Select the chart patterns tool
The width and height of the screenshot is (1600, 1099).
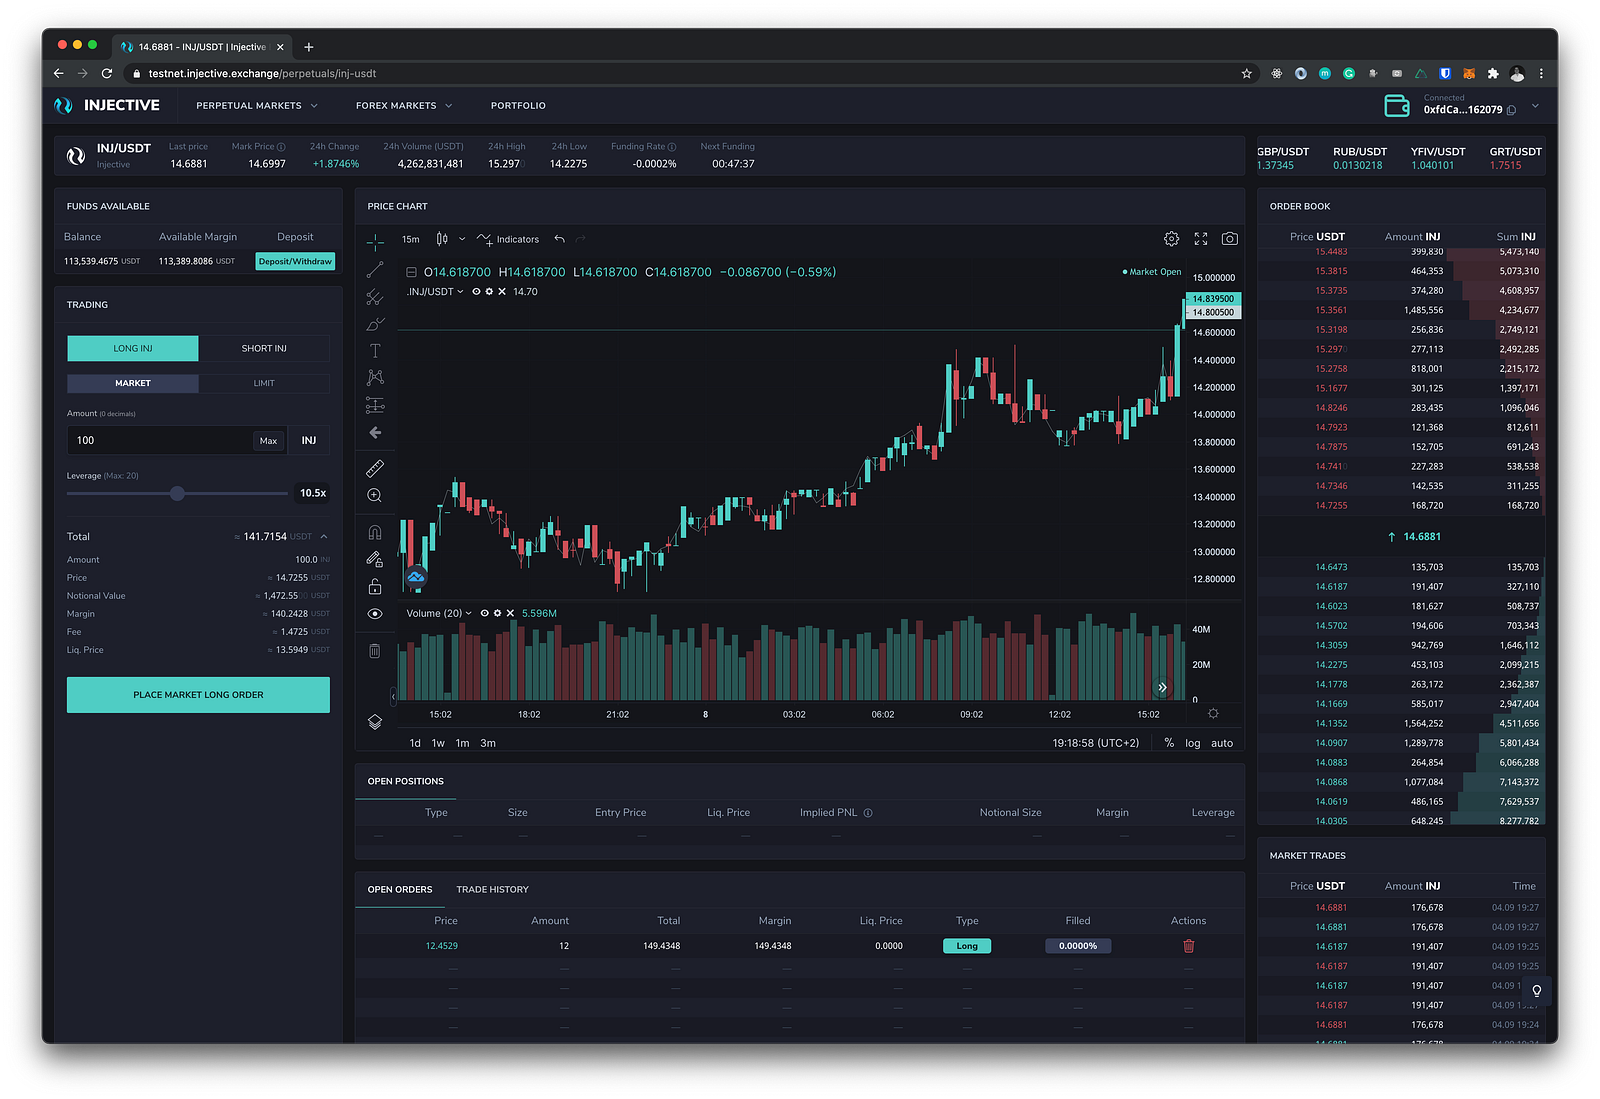(375, 377)
